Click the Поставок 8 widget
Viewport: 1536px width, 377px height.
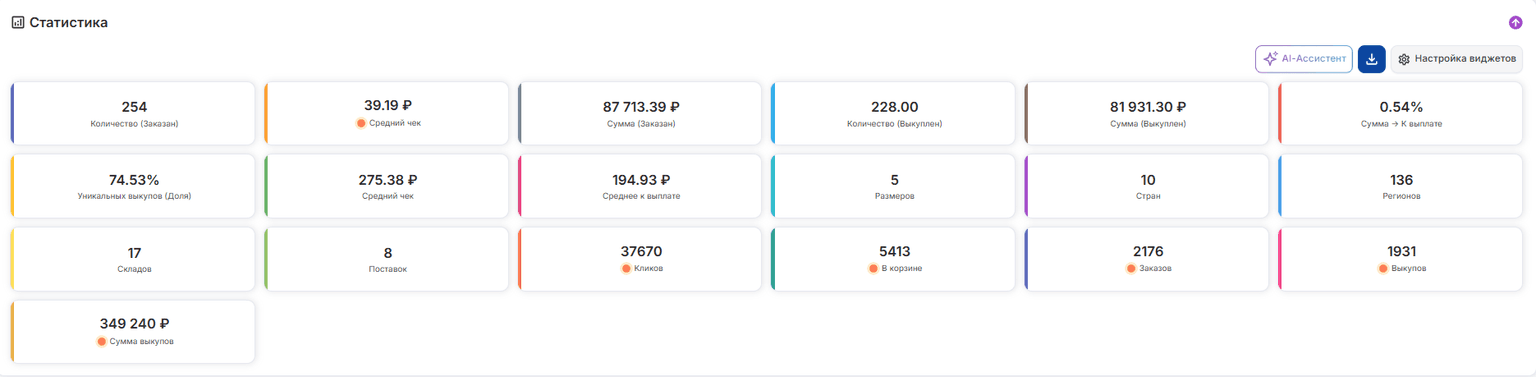coord(387,259)
